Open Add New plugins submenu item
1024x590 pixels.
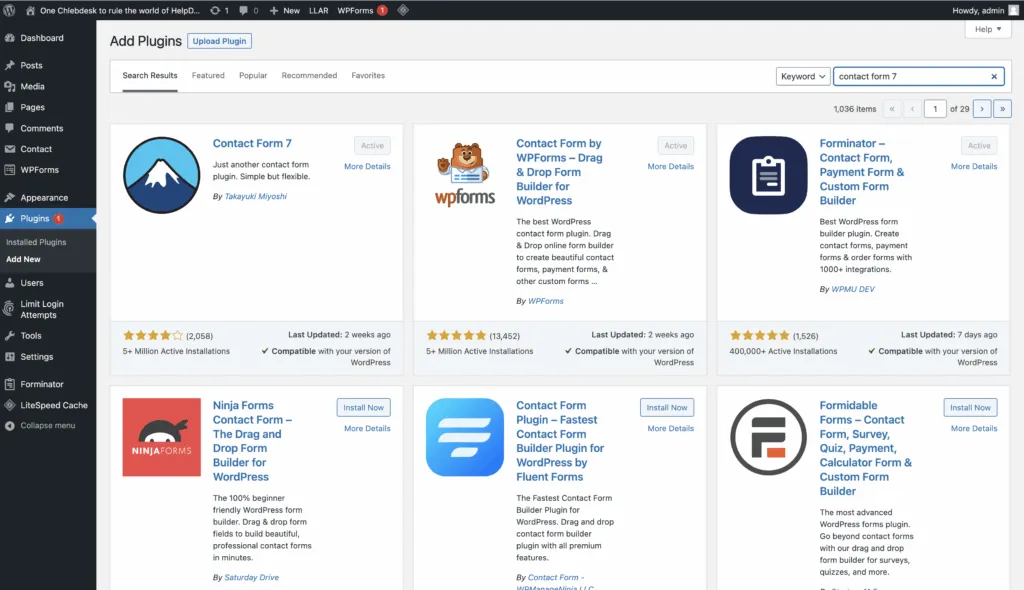(x=23, y=259)
